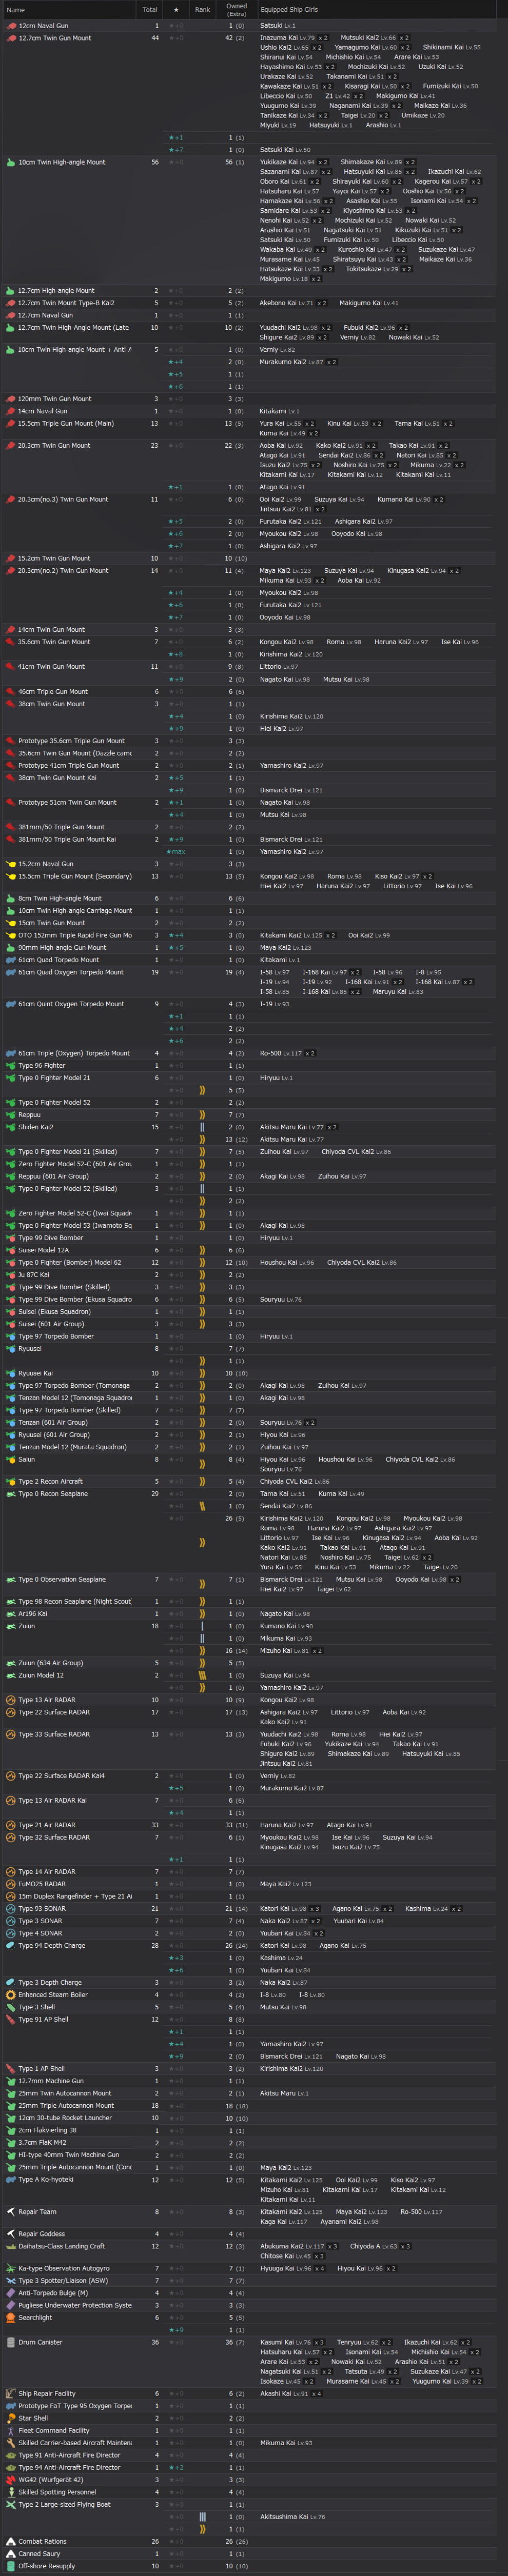Click the Ka-type Observation Autogyro name
508x2576 pixels.
(64, 2268)
